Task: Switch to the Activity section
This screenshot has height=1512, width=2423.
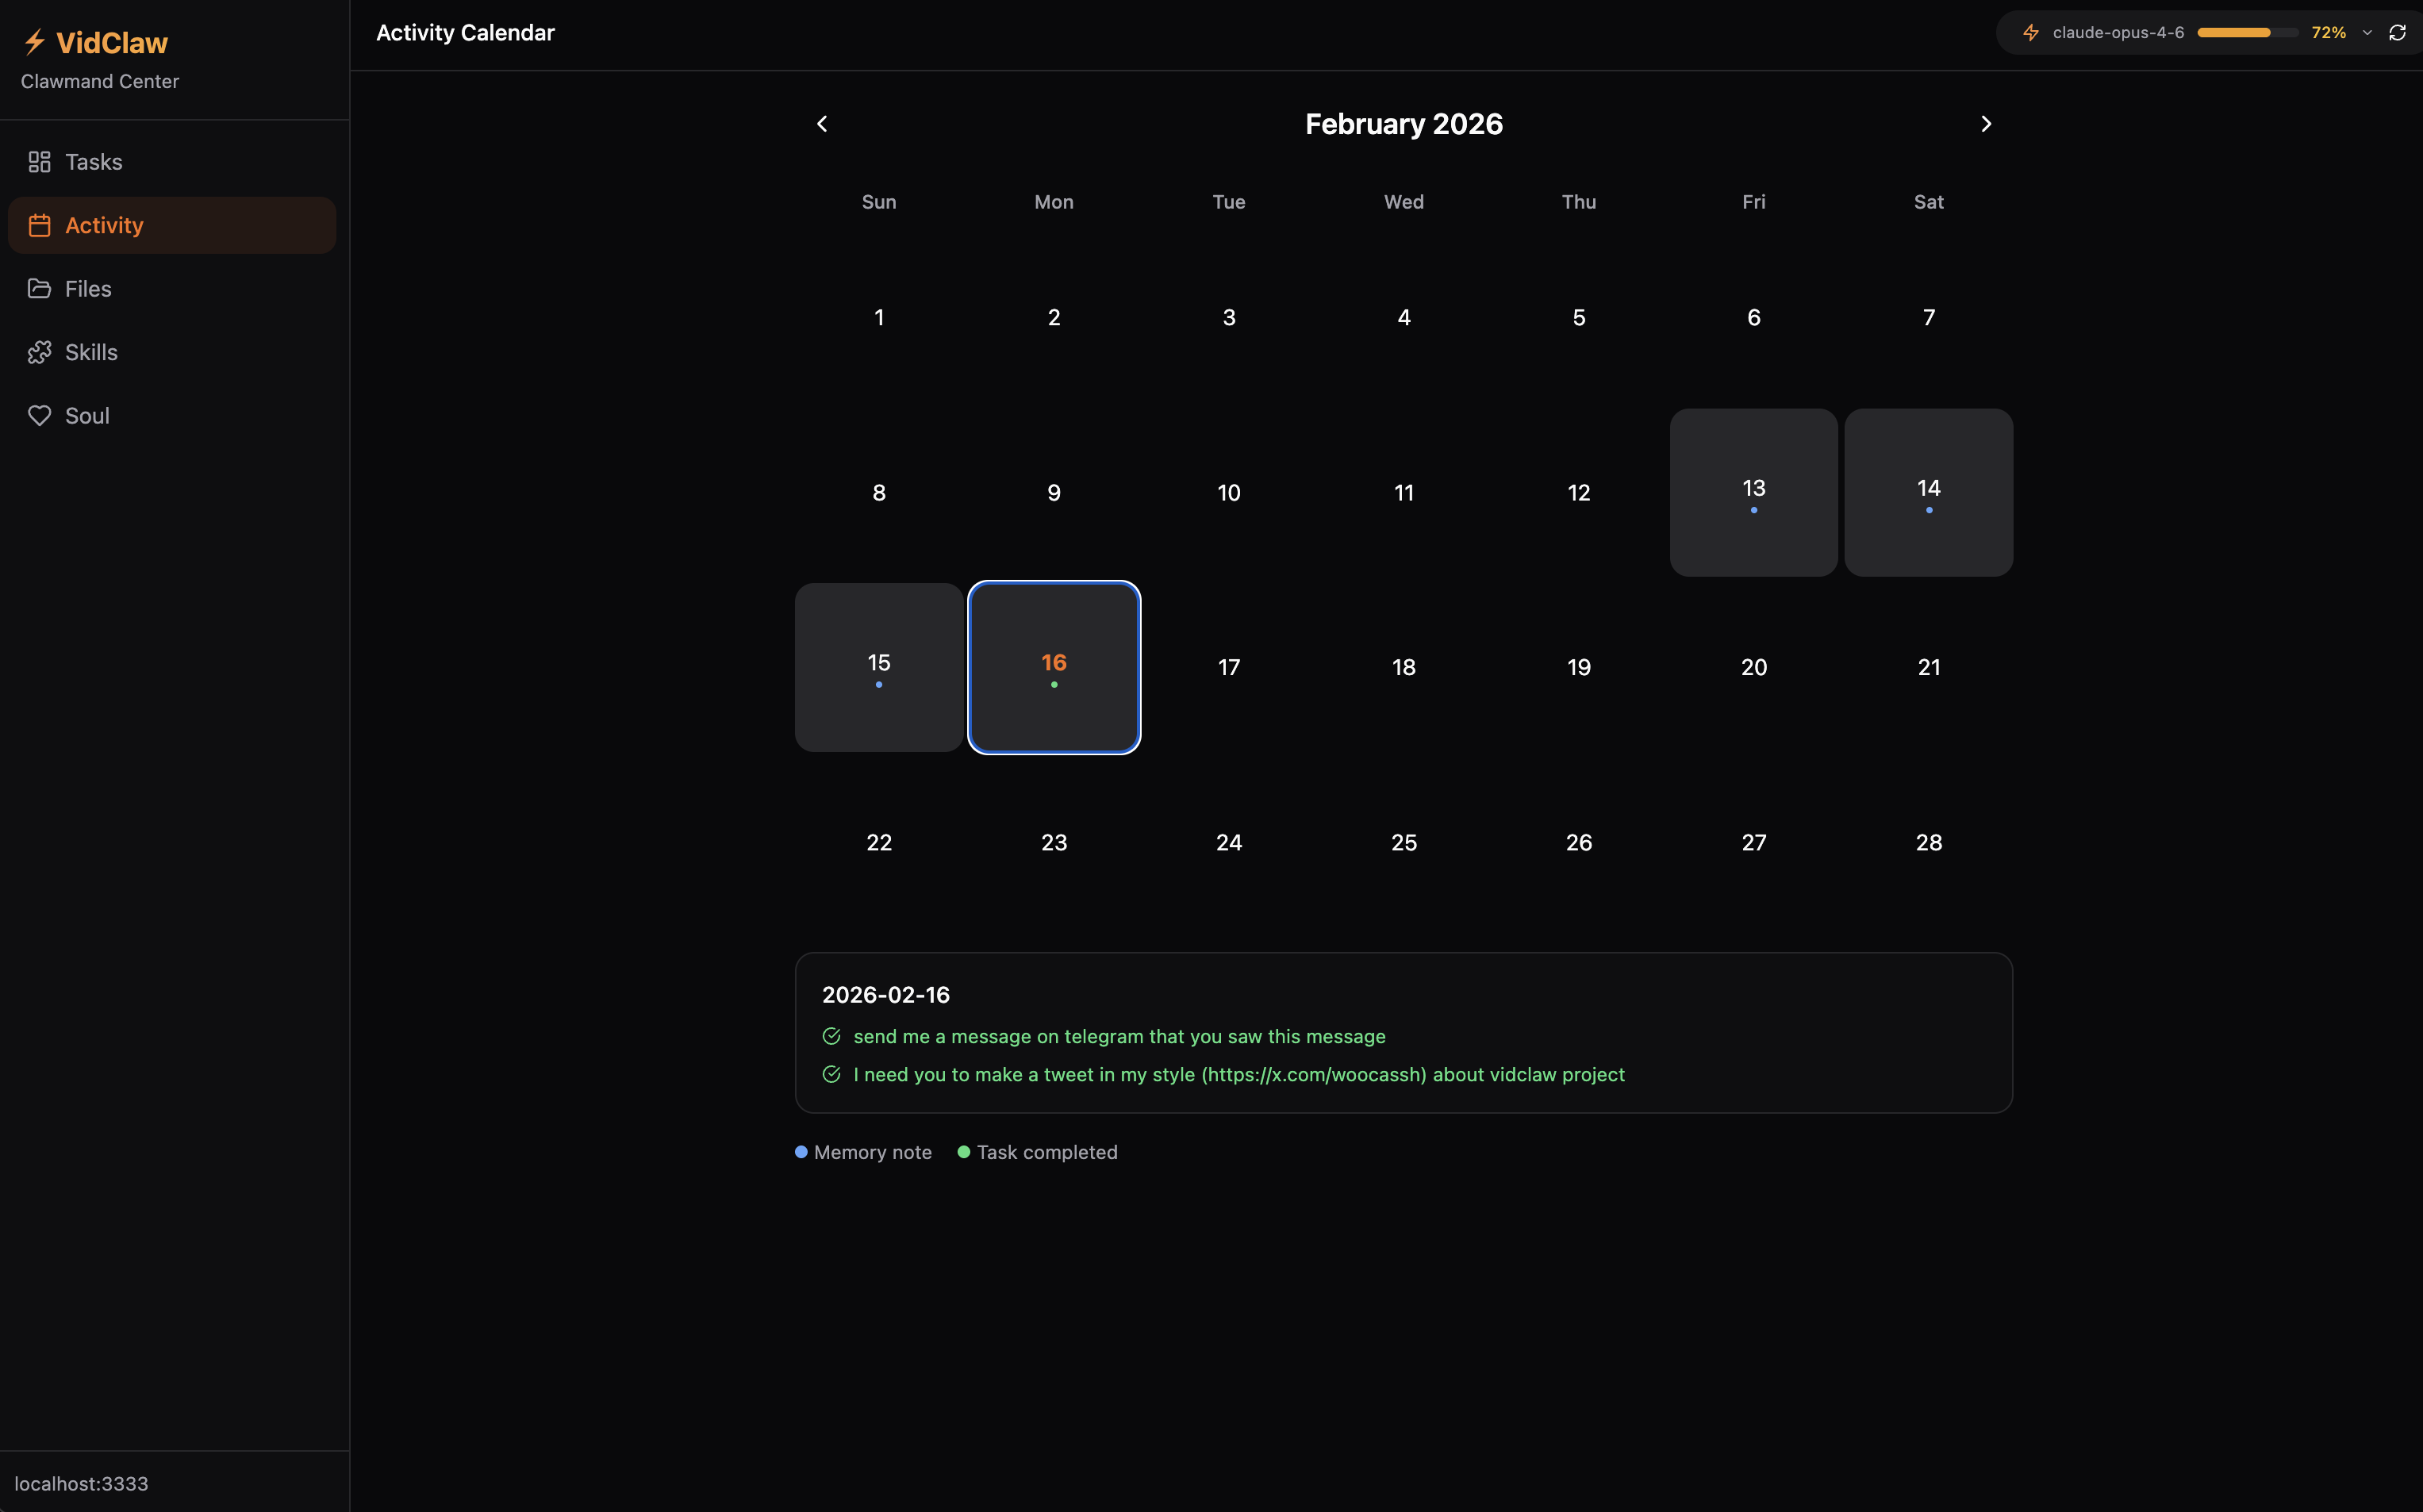Action: click(x=104, y=225)
